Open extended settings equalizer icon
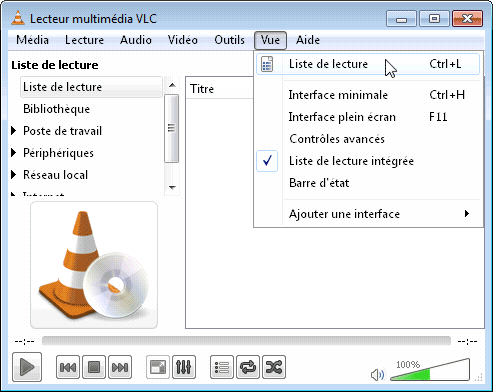 pos(184,367)
